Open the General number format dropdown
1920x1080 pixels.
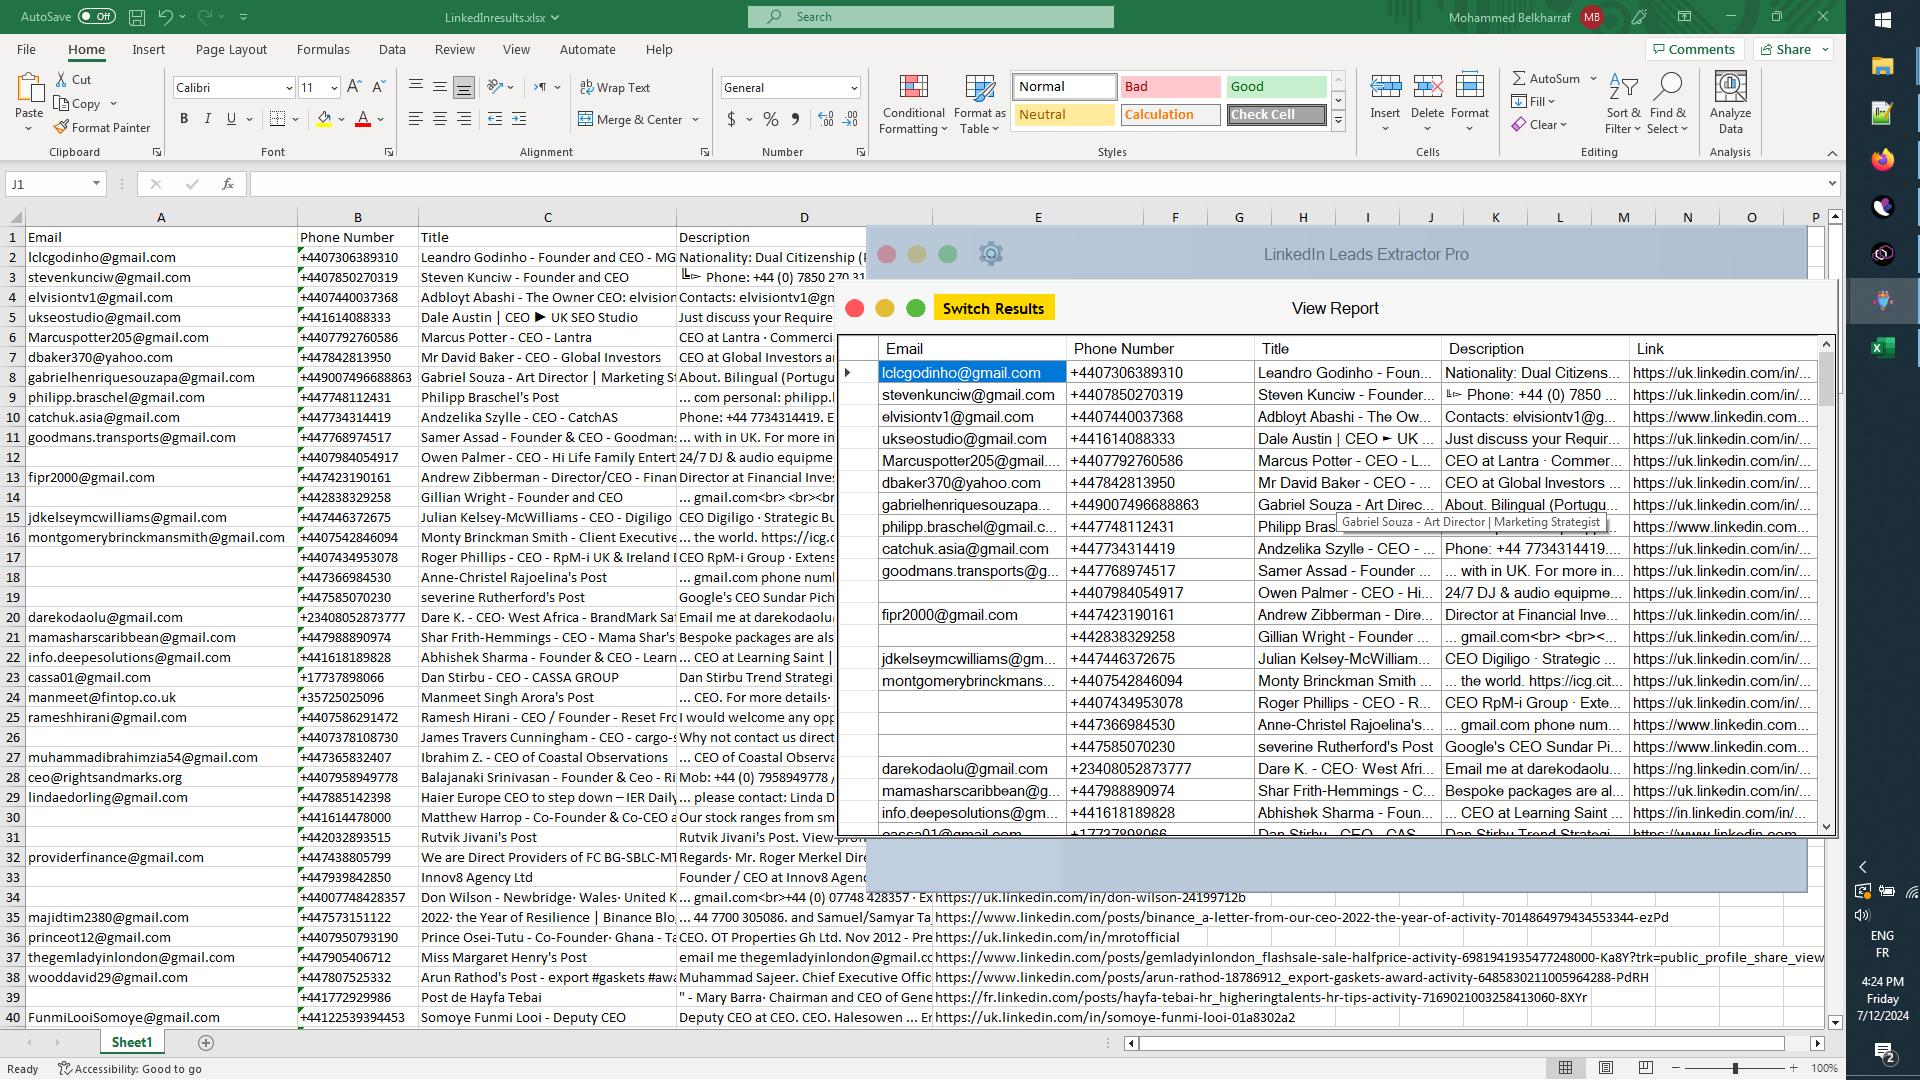pyautogui.click(x=854, y=88)
